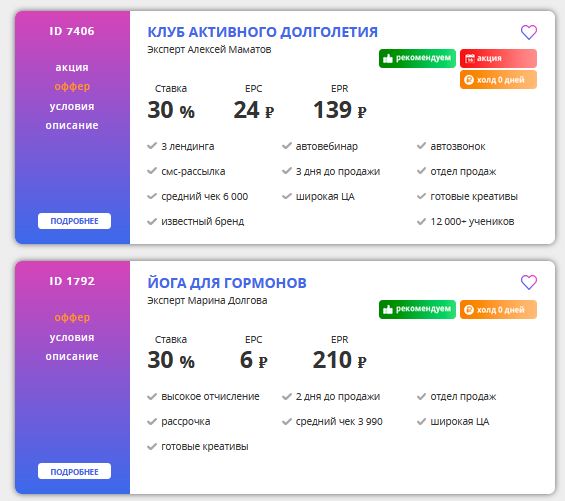Click calendar icon in red акция badge

pyautogui.click(x=469, y=58)
